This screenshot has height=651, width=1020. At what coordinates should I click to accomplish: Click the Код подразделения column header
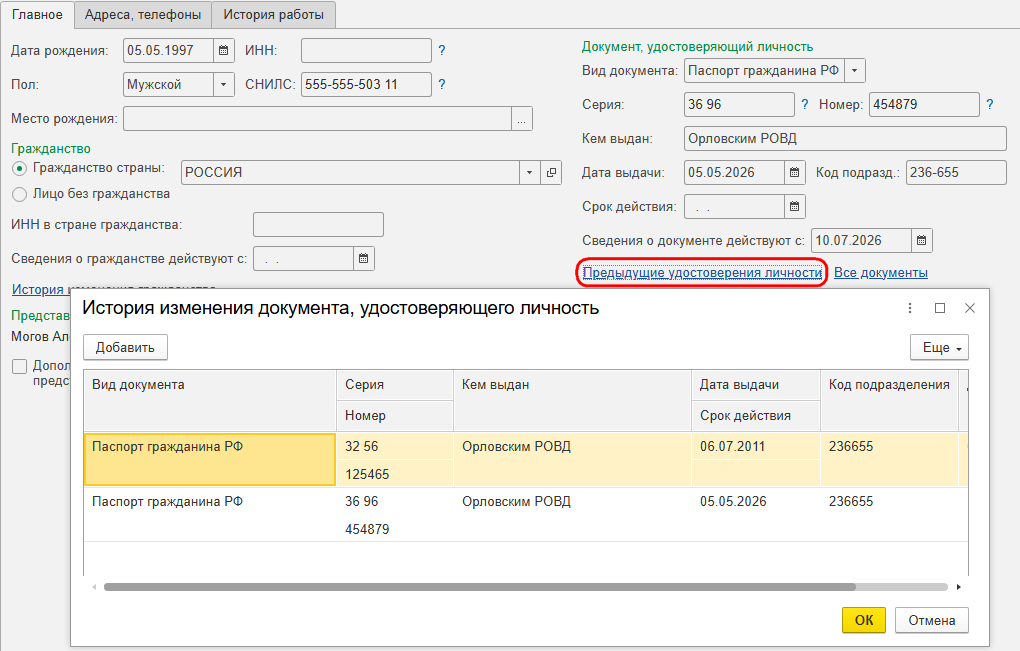(x=889, y=401)
